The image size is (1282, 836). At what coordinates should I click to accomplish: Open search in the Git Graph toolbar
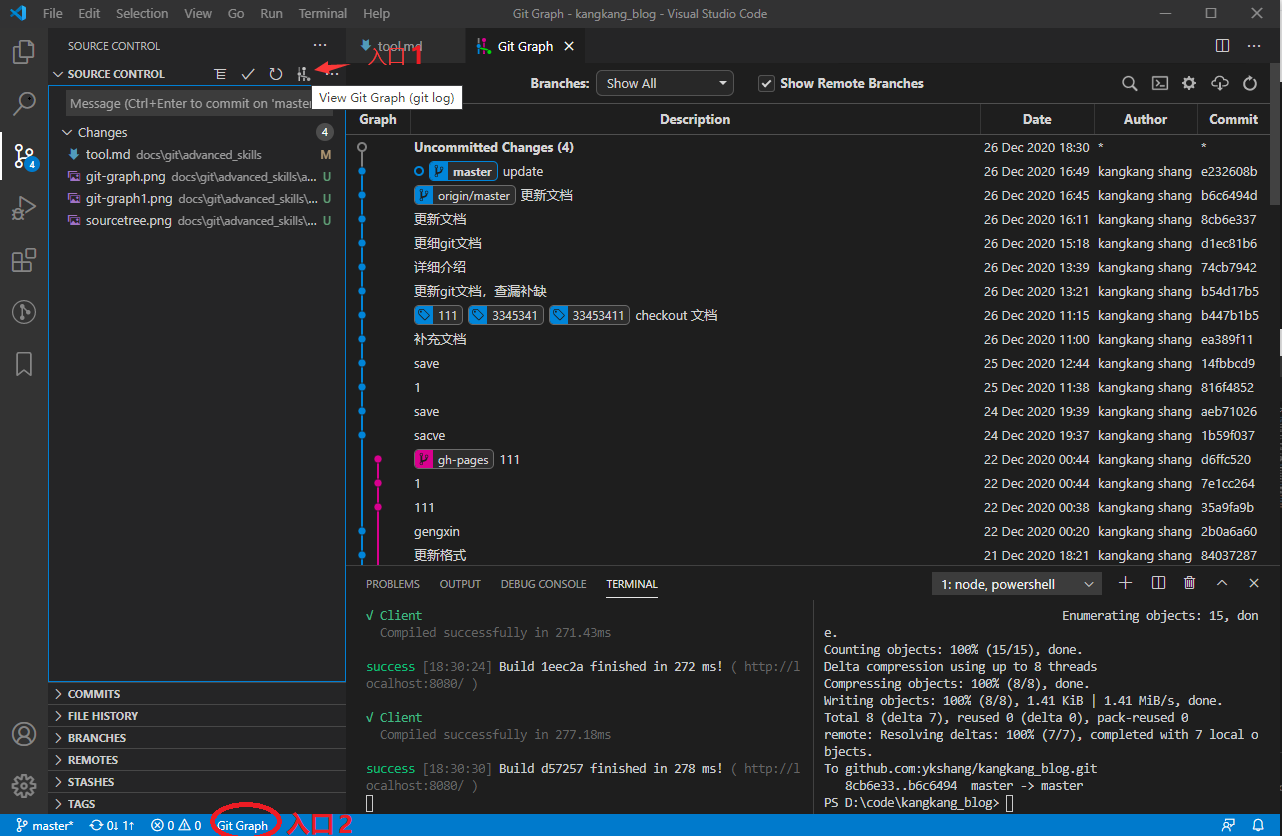coord(1129,84)
